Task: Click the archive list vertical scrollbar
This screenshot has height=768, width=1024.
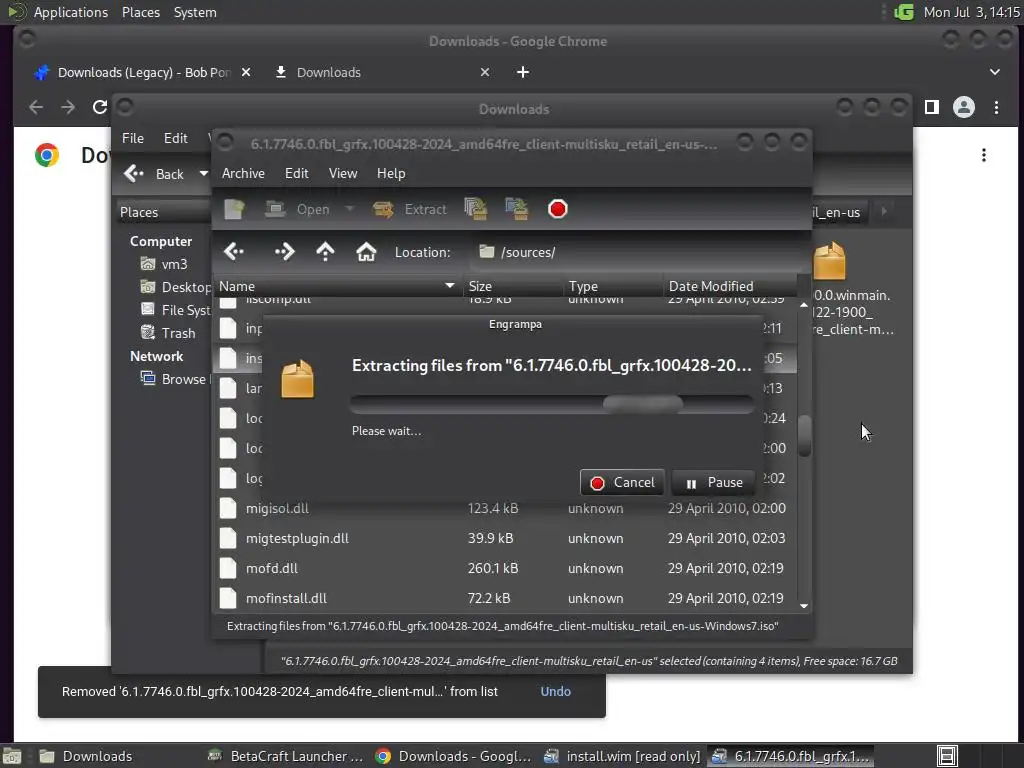Action: (804, 436)
